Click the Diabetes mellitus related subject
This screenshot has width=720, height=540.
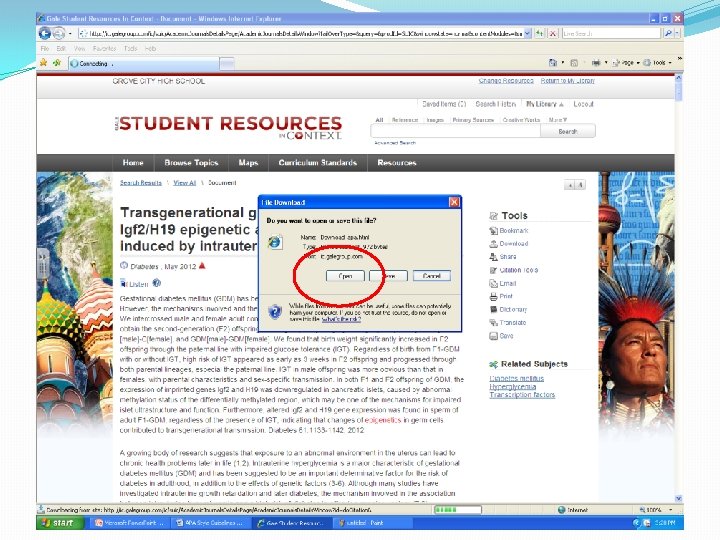pos(517,378)
